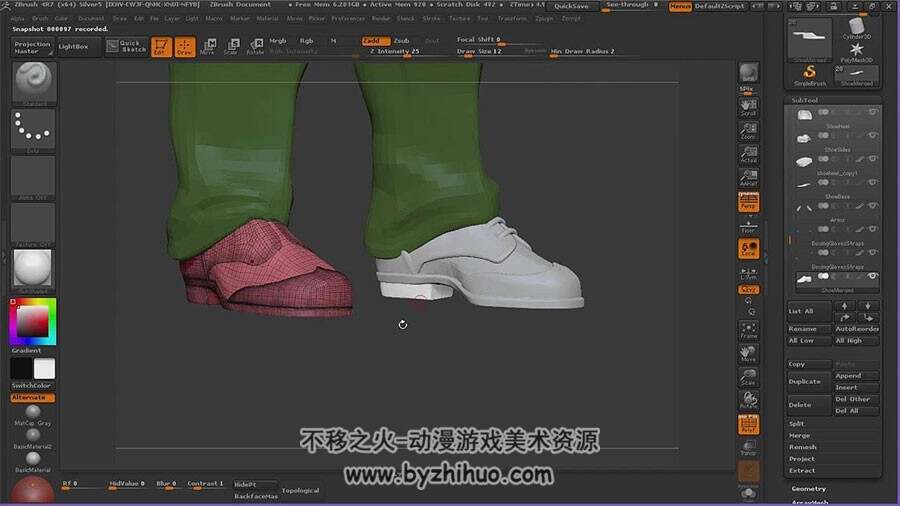This screenshot has height=506, width=900.
Task: Move subtool down with down arrow
Action: [868, 306]
